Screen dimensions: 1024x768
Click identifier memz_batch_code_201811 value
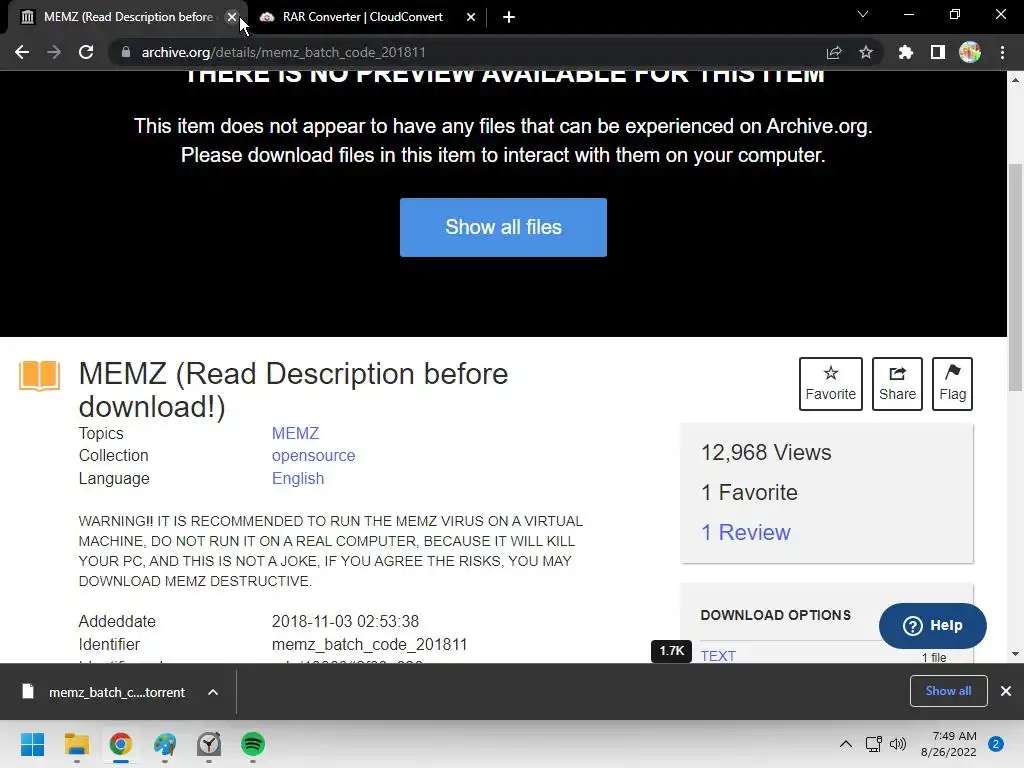pyautogui.click(x=370, y=645)
